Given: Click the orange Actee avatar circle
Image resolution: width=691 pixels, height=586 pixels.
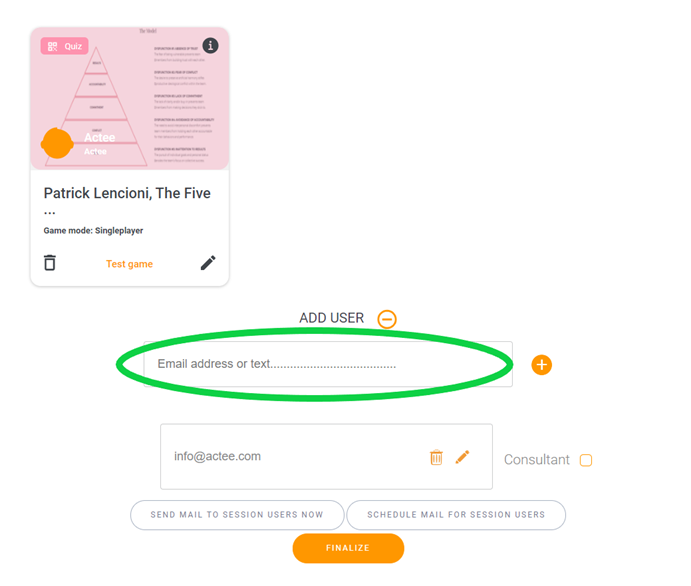Looking at the screenshot, I should (57, 143).
